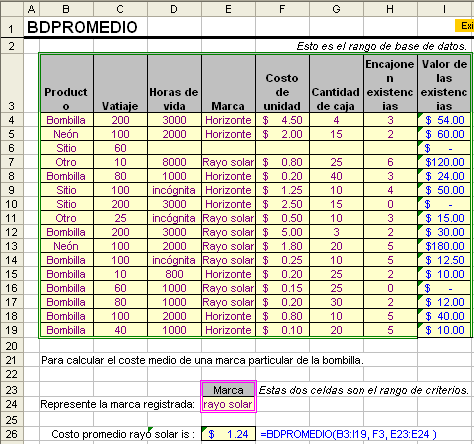474x444 pixels.
Task: Click the BDPROMEDIO title cell
Action: tap(82, 27)
